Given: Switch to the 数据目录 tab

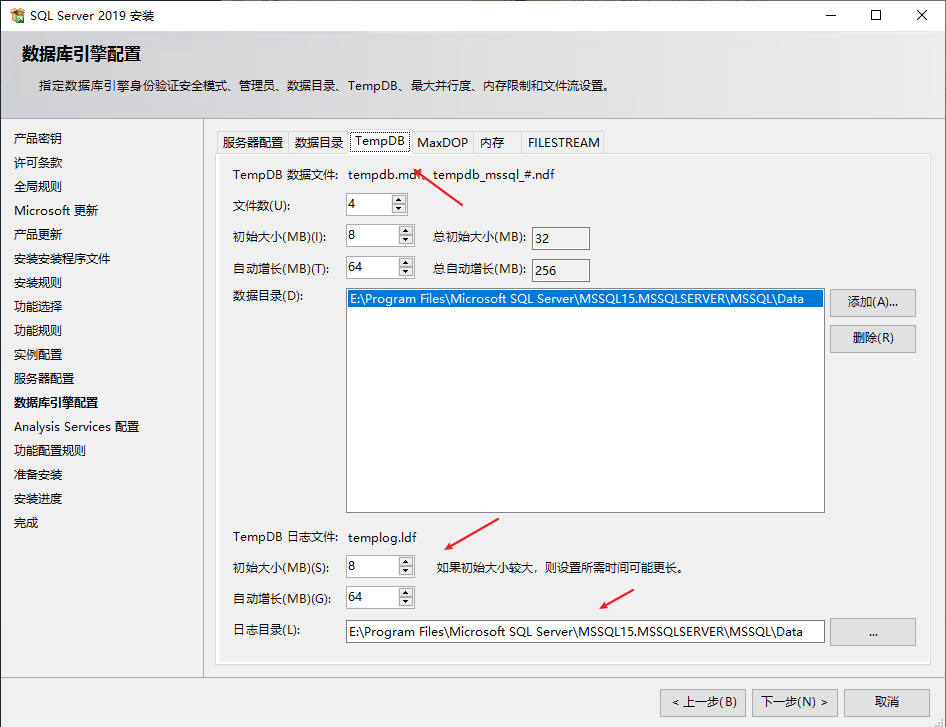Looking at the screenshot, I should [x=319, y=142].
